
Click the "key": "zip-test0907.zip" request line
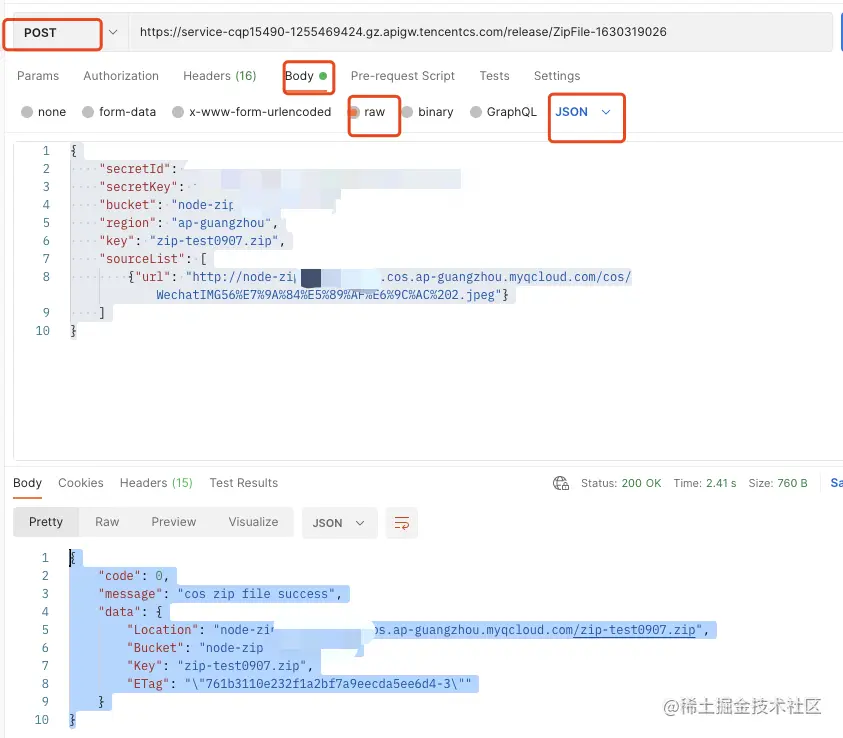click(192, 241)
